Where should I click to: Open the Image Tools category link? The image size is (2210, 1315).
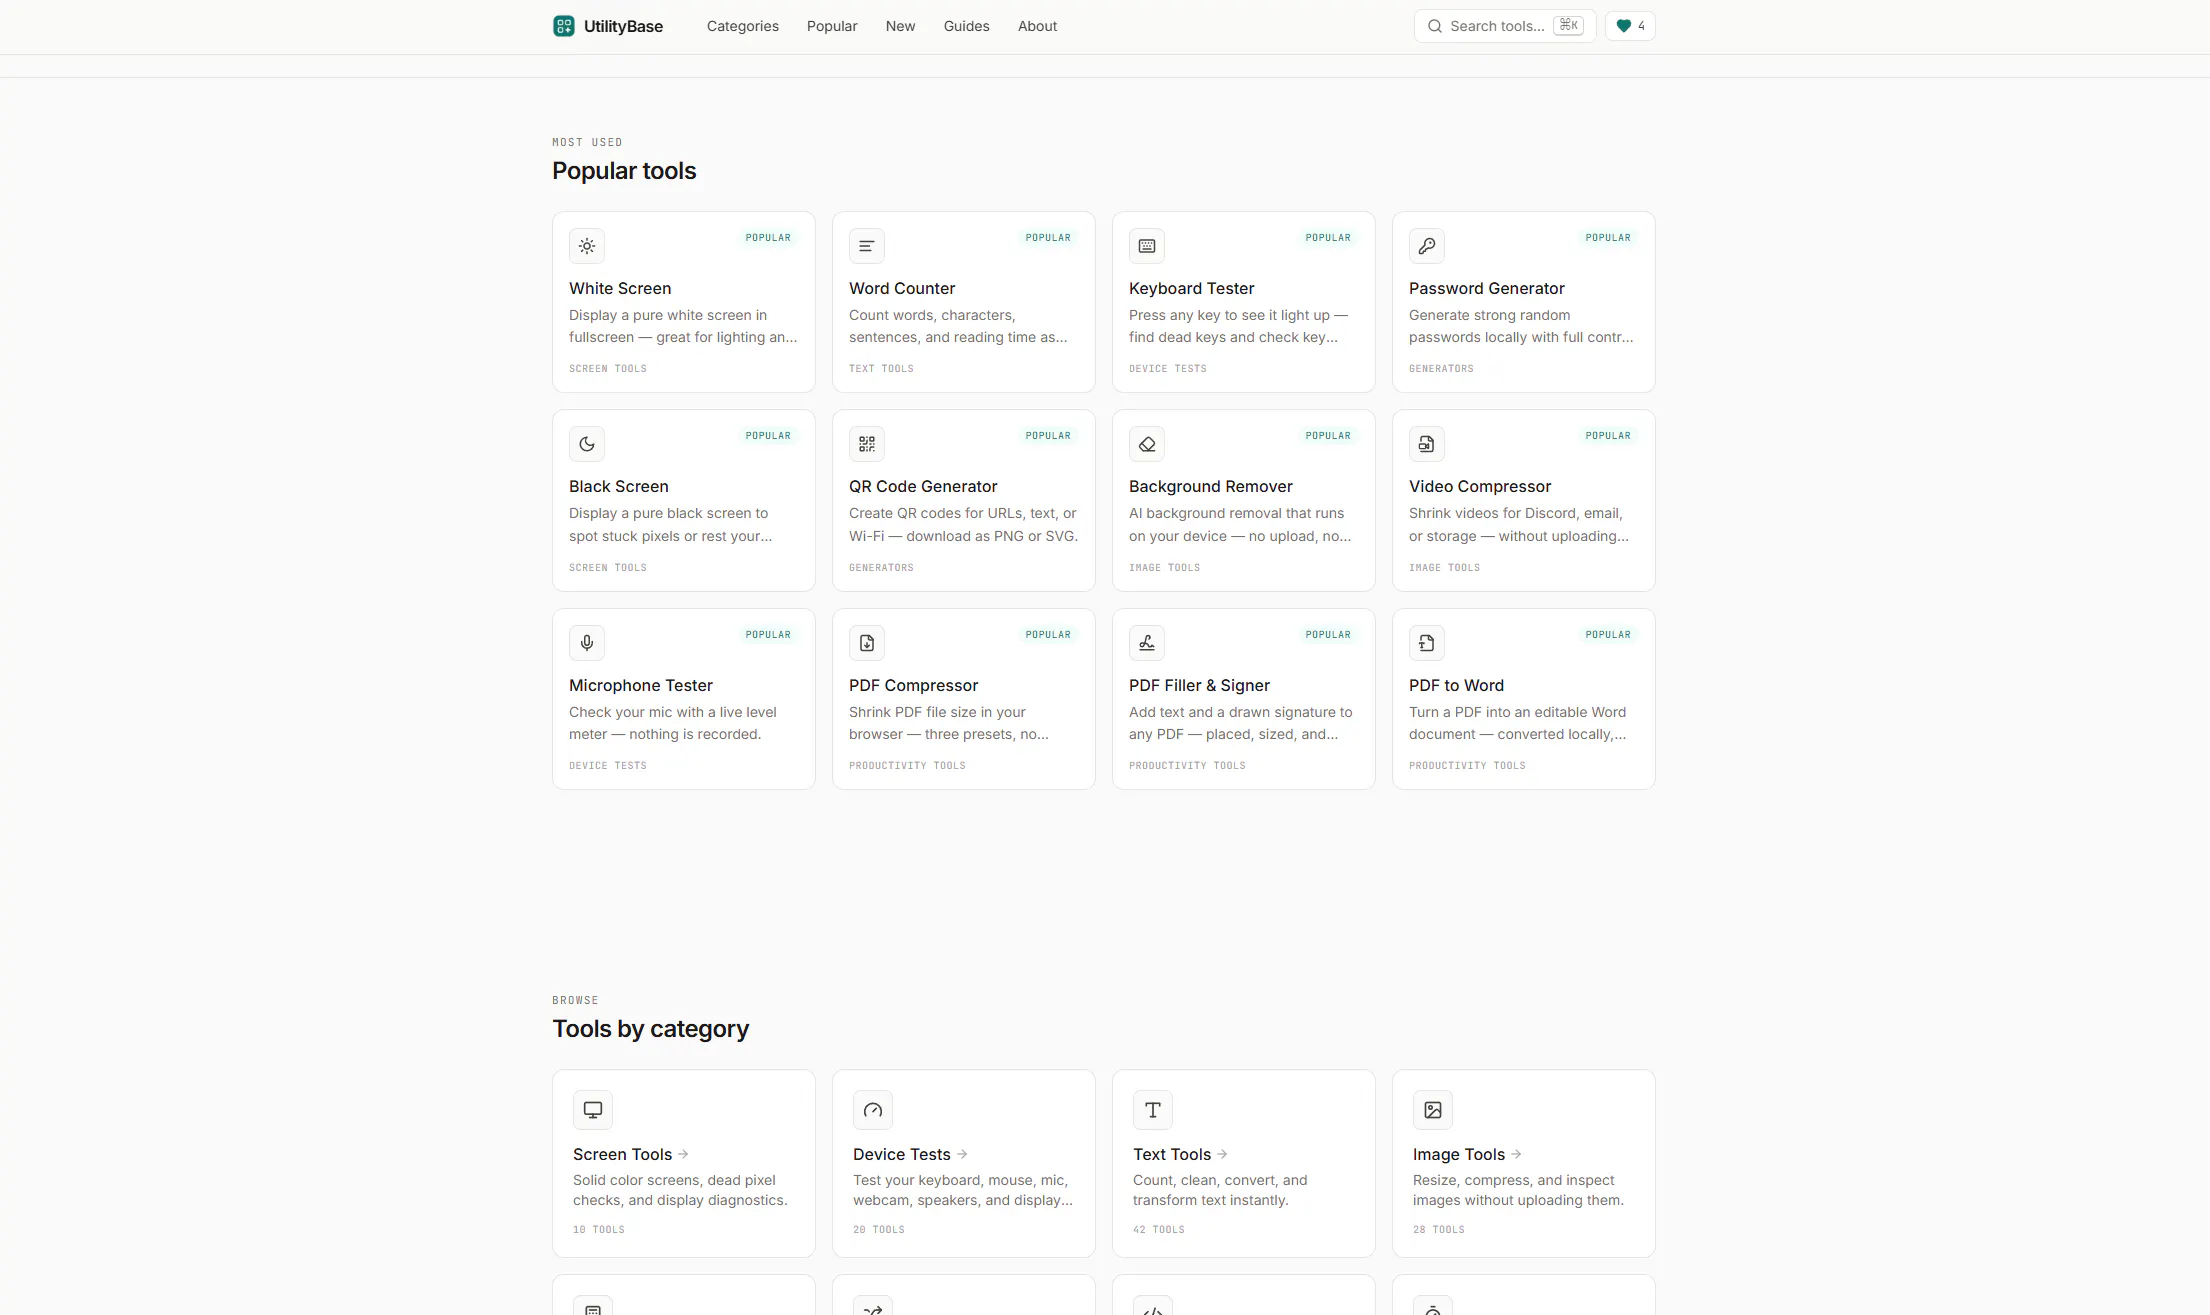pyautogui.click(x=1458, y=1154)
